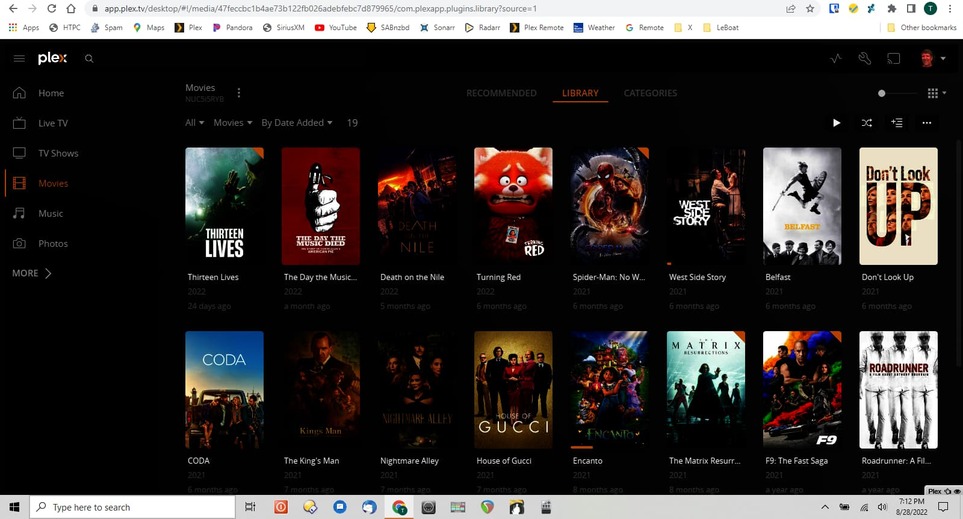This screenshot has width=963, height=519.
Task: Click the West Side Story title
Action: (x=697, y=277)
